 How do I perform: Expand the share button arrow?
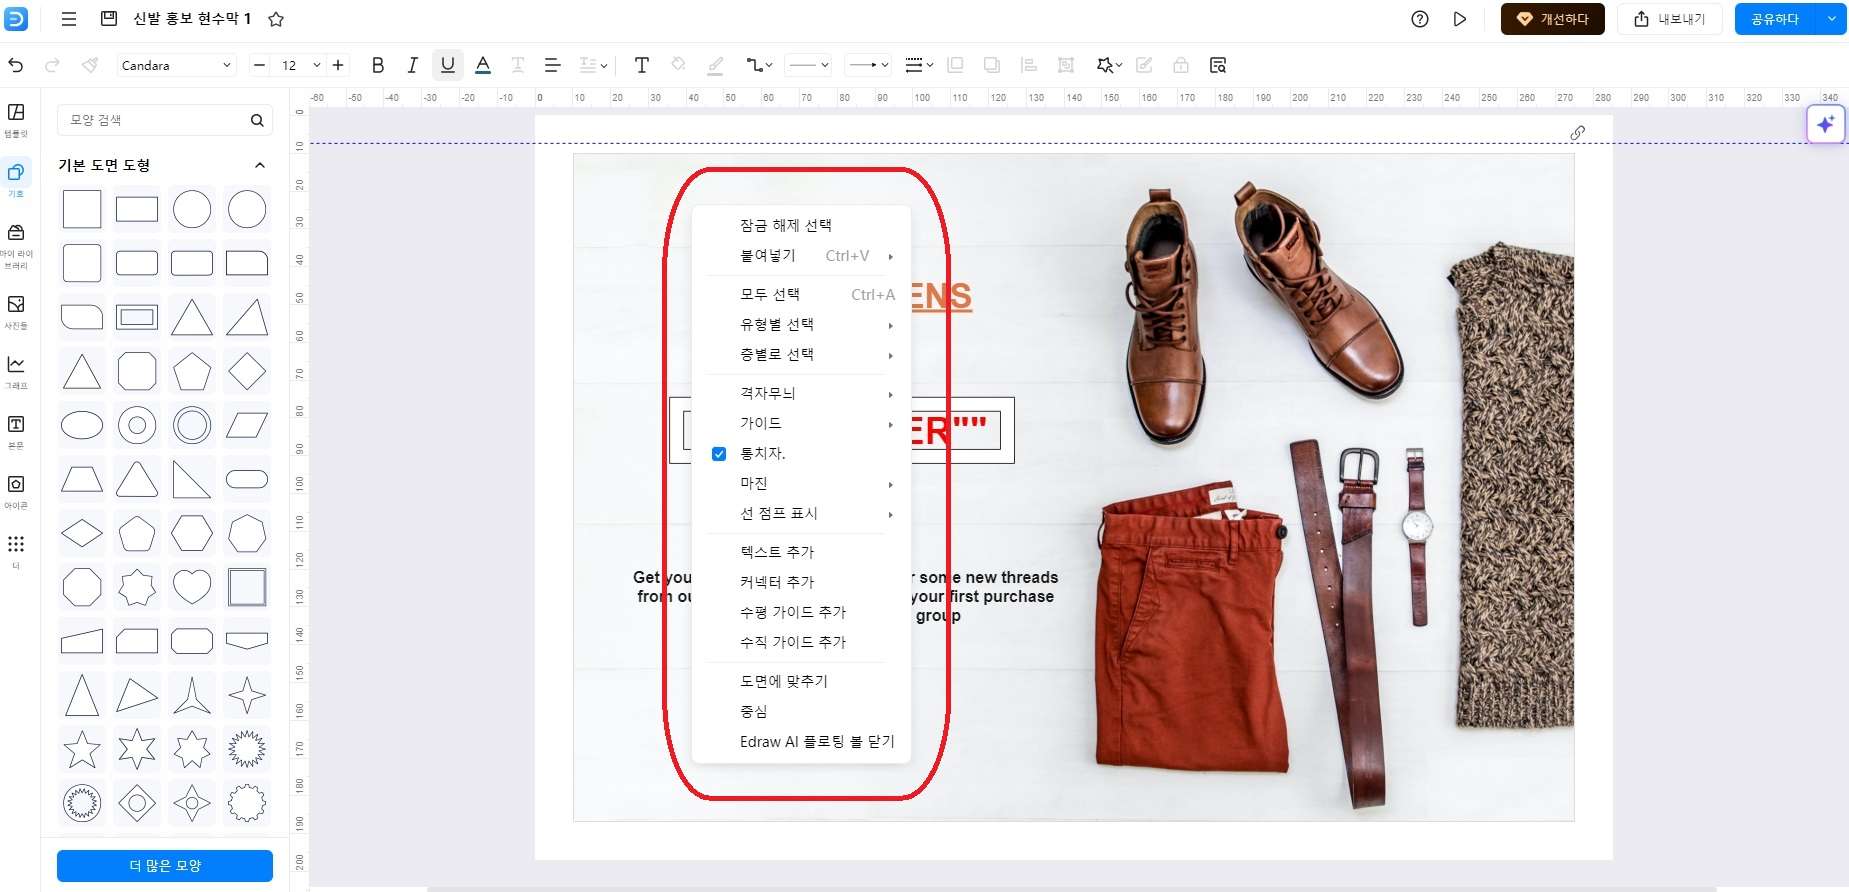click(1832, 19)
